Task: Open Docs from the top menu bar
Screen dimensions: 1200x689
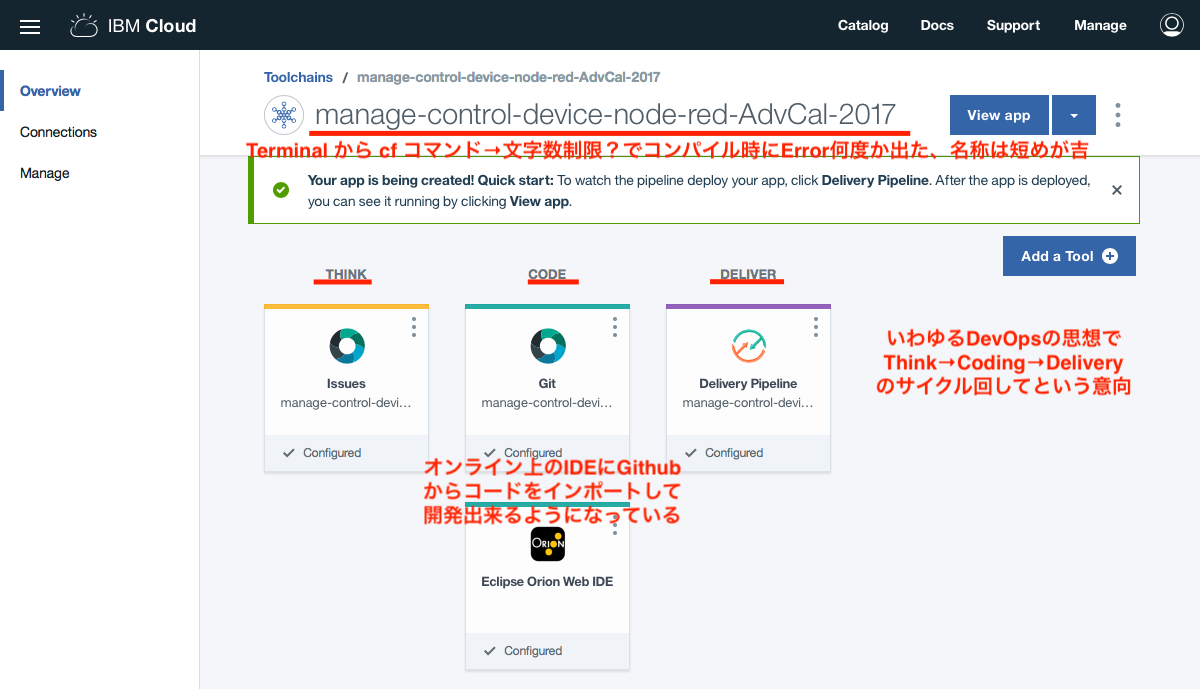Action: 937,25
